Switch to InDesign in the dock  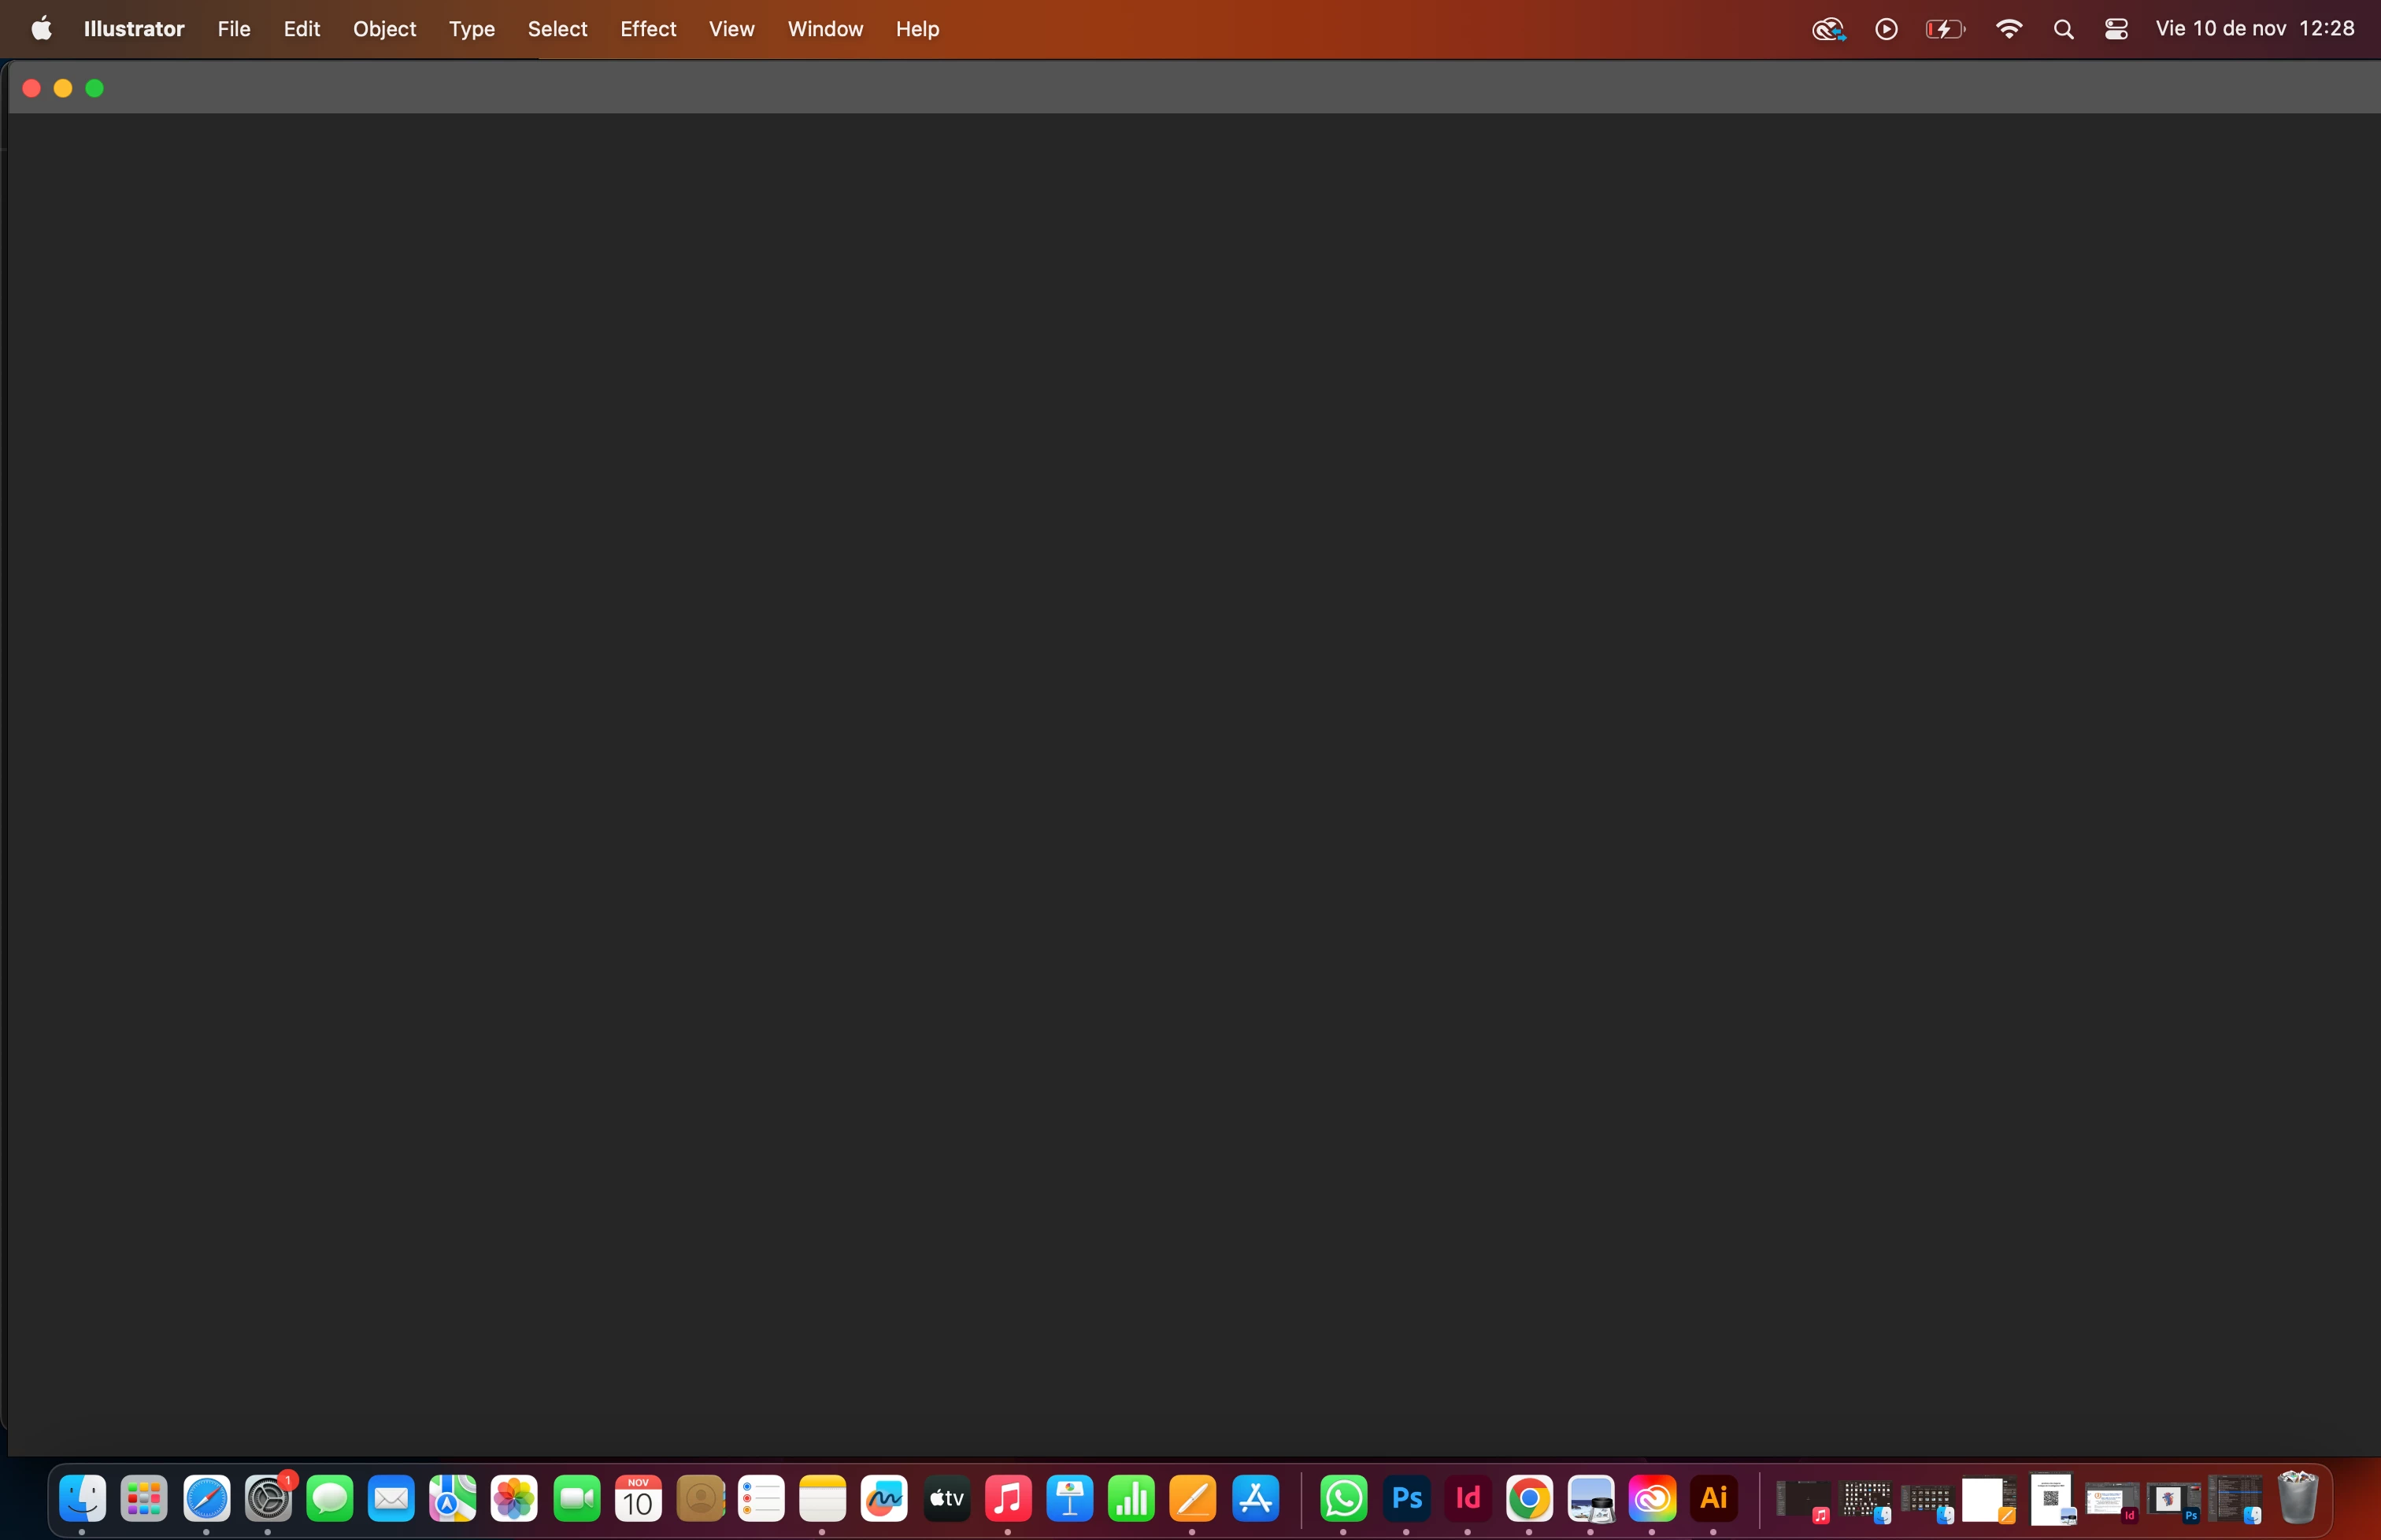tap(1467, 1498)
